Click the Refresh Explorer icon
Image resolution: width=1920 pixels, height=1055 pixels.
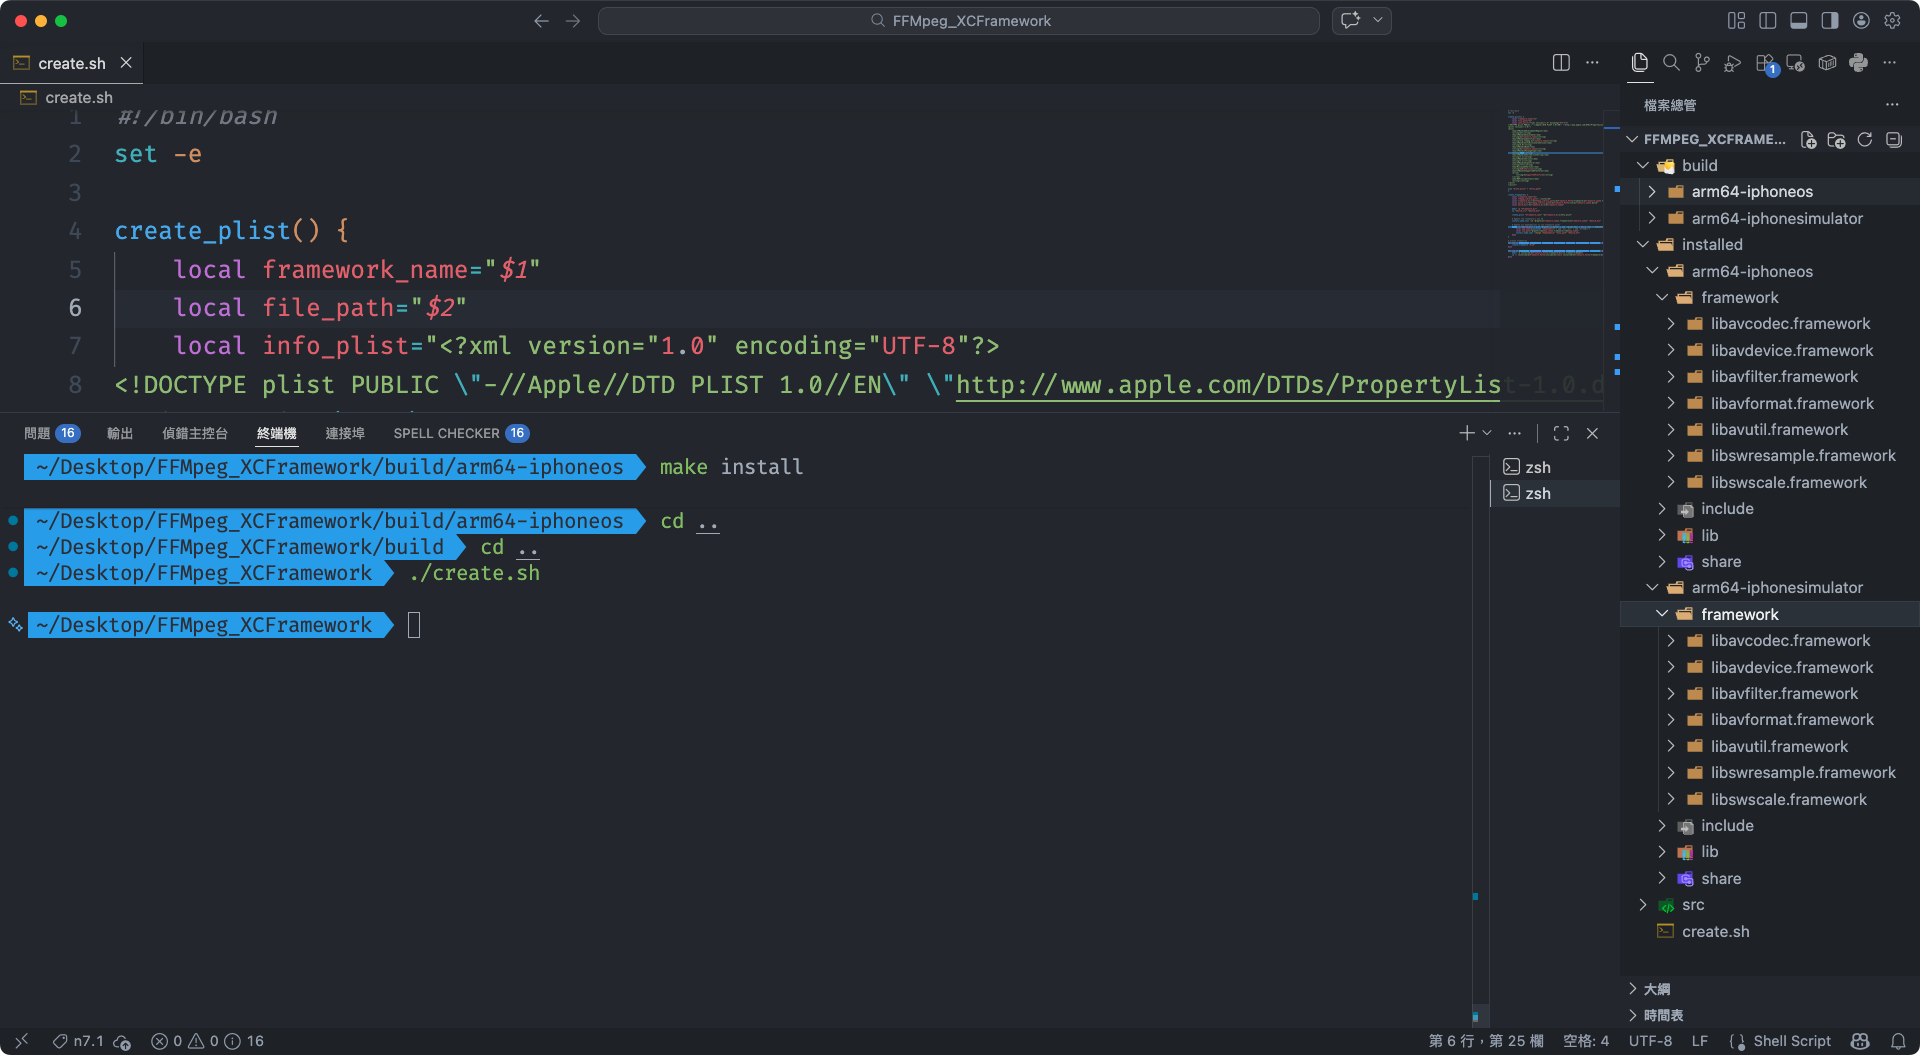click(1865, 140)
